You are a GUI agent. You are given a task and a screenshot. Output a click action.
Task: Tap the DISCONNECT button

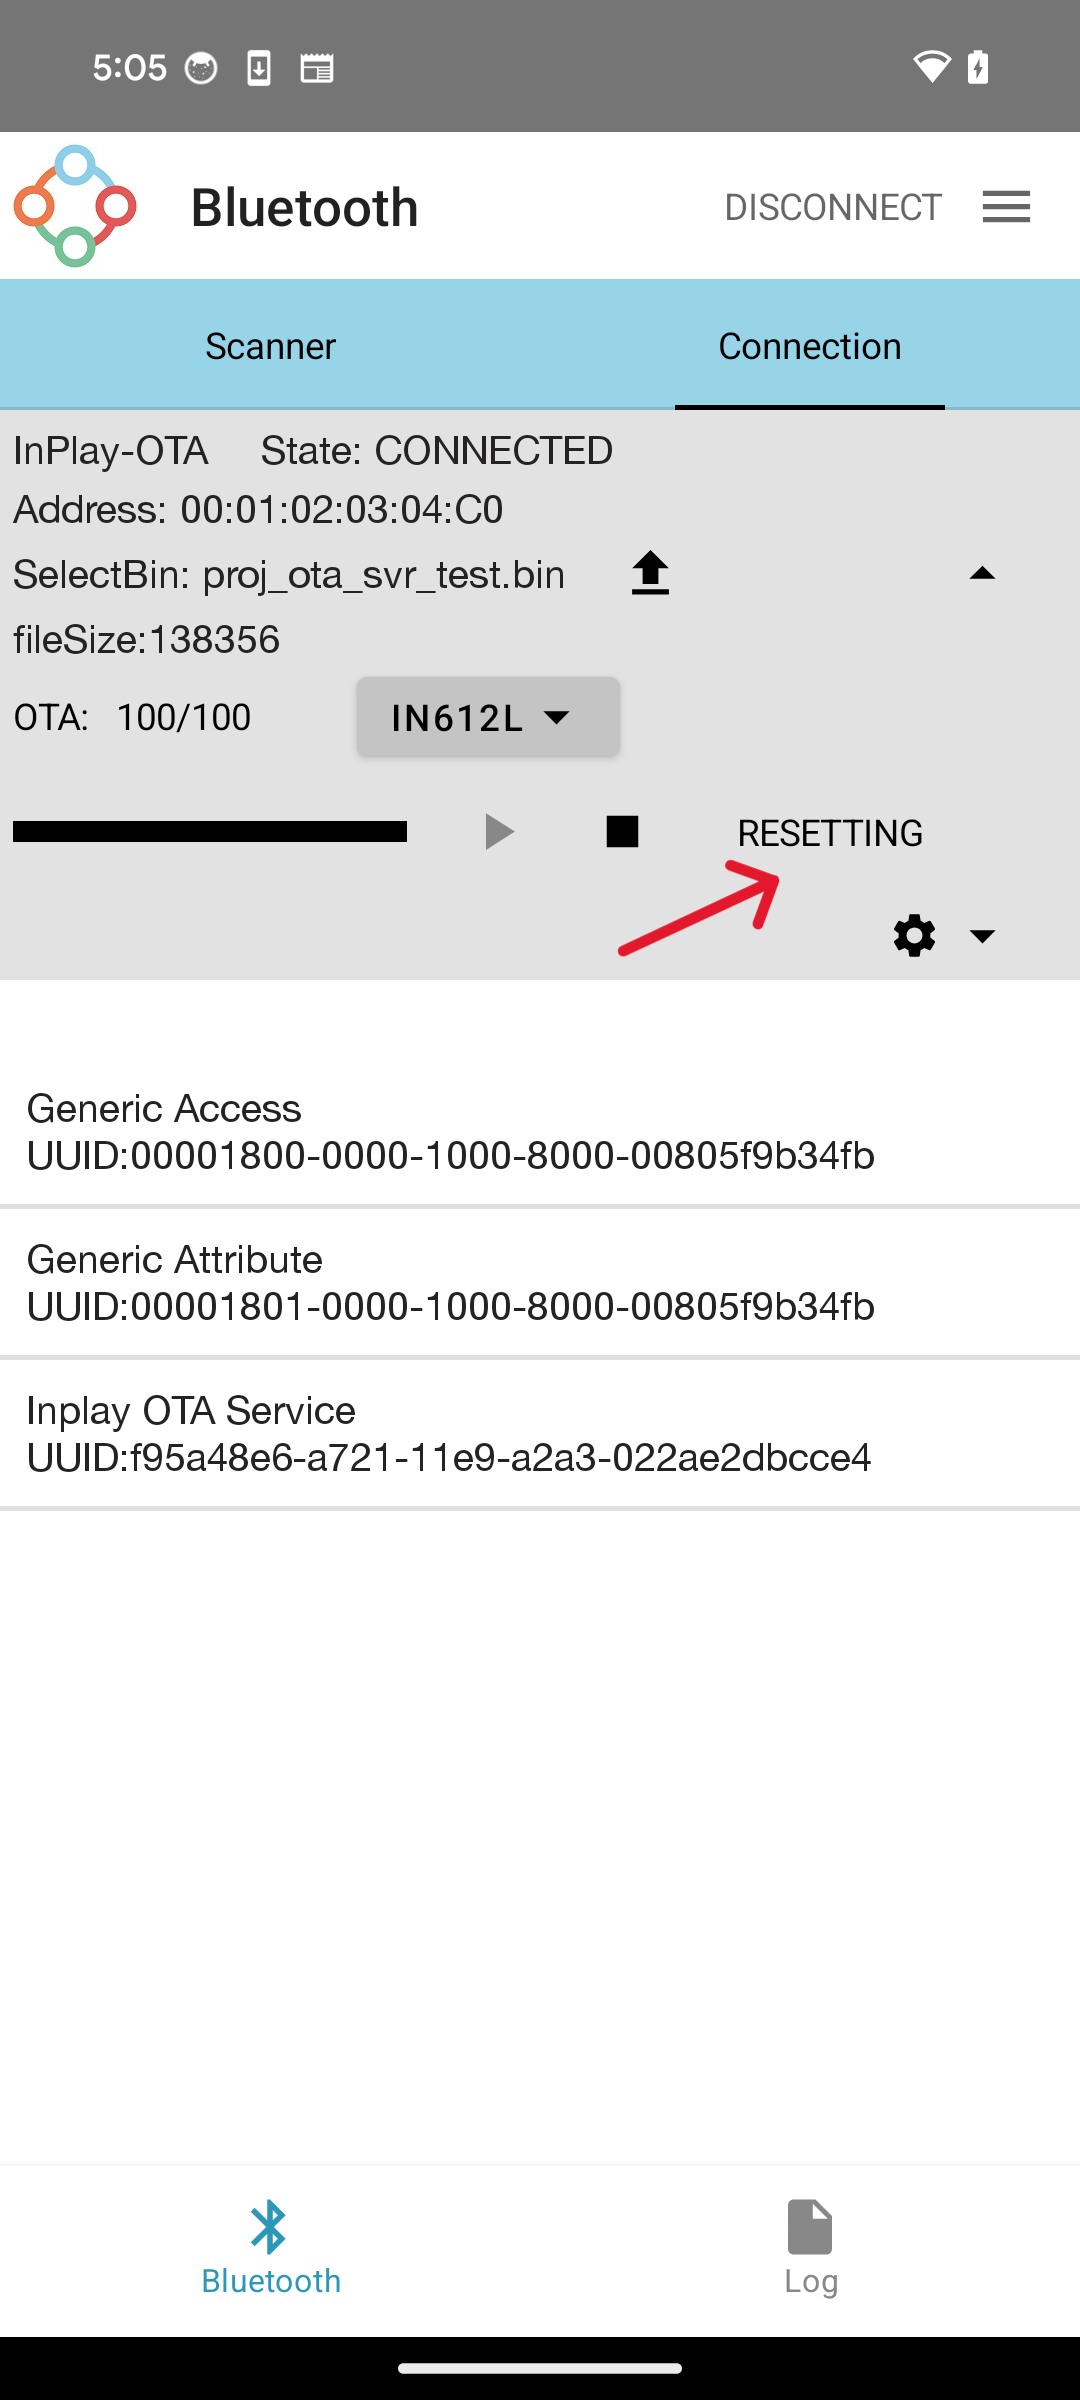point(833,207)
